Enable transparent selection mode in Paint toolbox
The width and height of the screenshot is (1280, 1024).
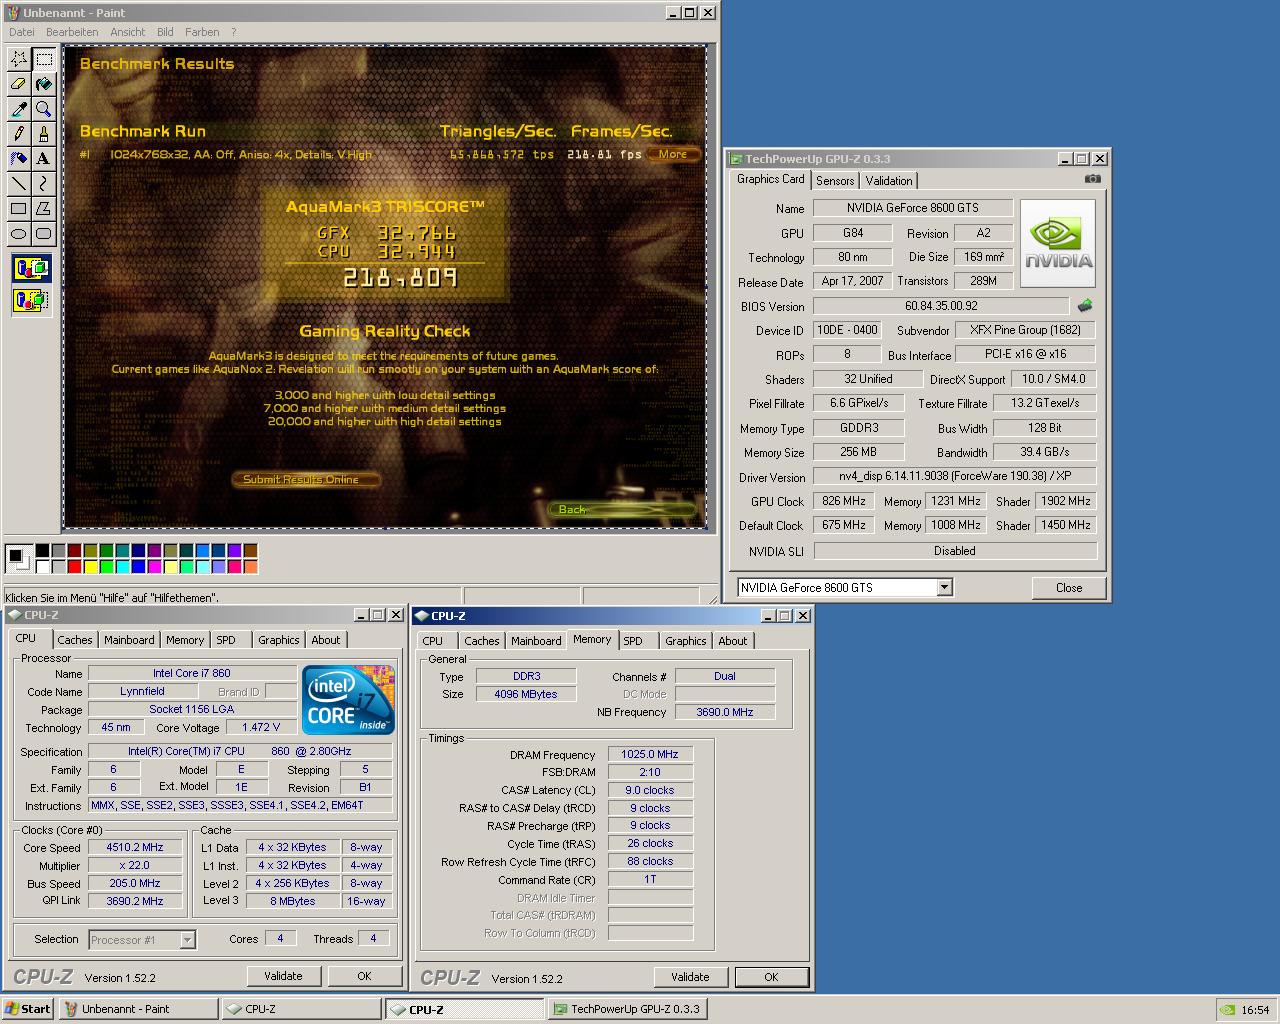32,299
